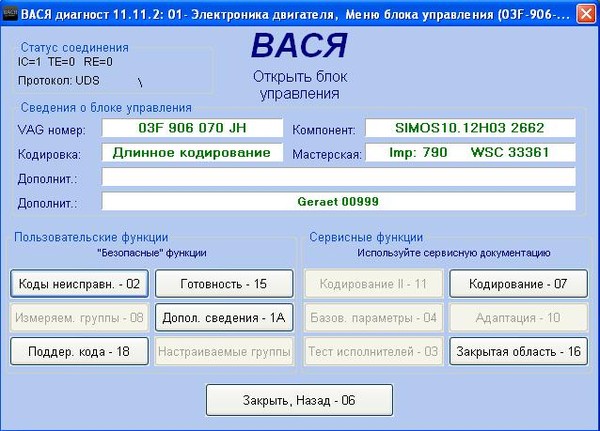Click the IC=1 TE=0 RE=0 status line
The image size is (600, 431).
65,62
